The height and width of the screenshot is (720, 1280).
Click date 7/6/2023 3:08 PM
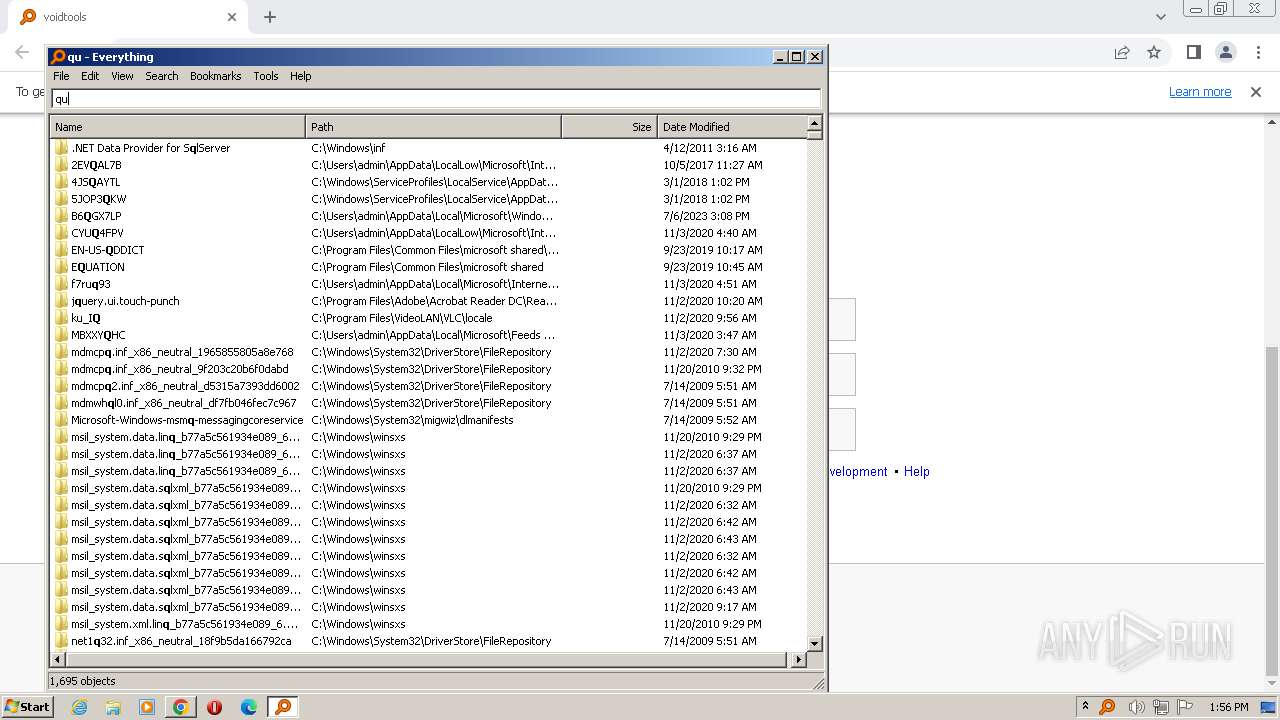tap(706, 216)
